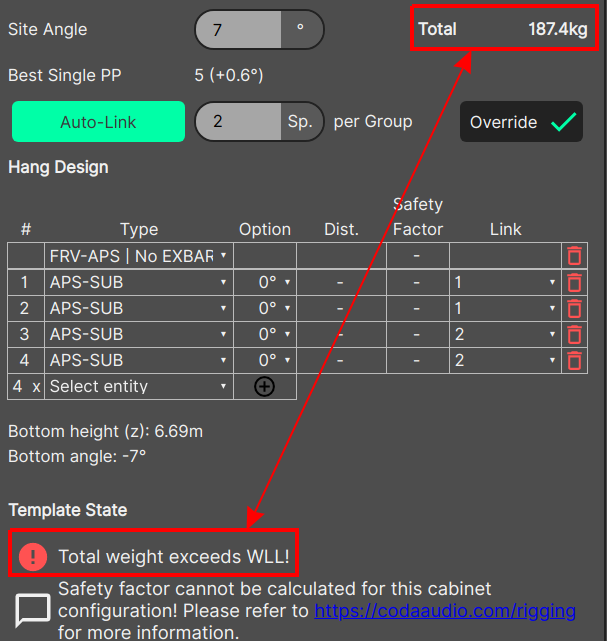This screenshot has width=607, height=641.
Task: Click the Site Angle input field
Action: click(239, 29)
